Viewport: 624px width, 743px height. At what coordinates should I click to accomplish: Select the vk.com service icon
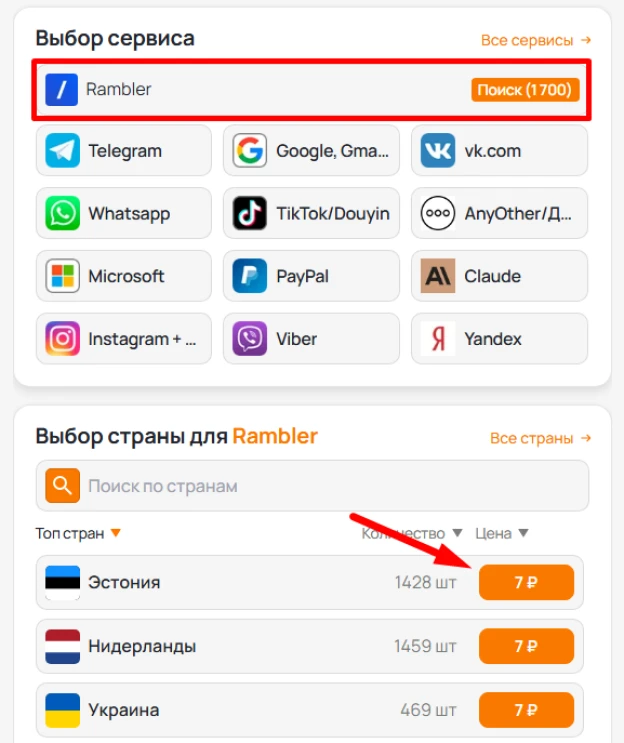438,151
